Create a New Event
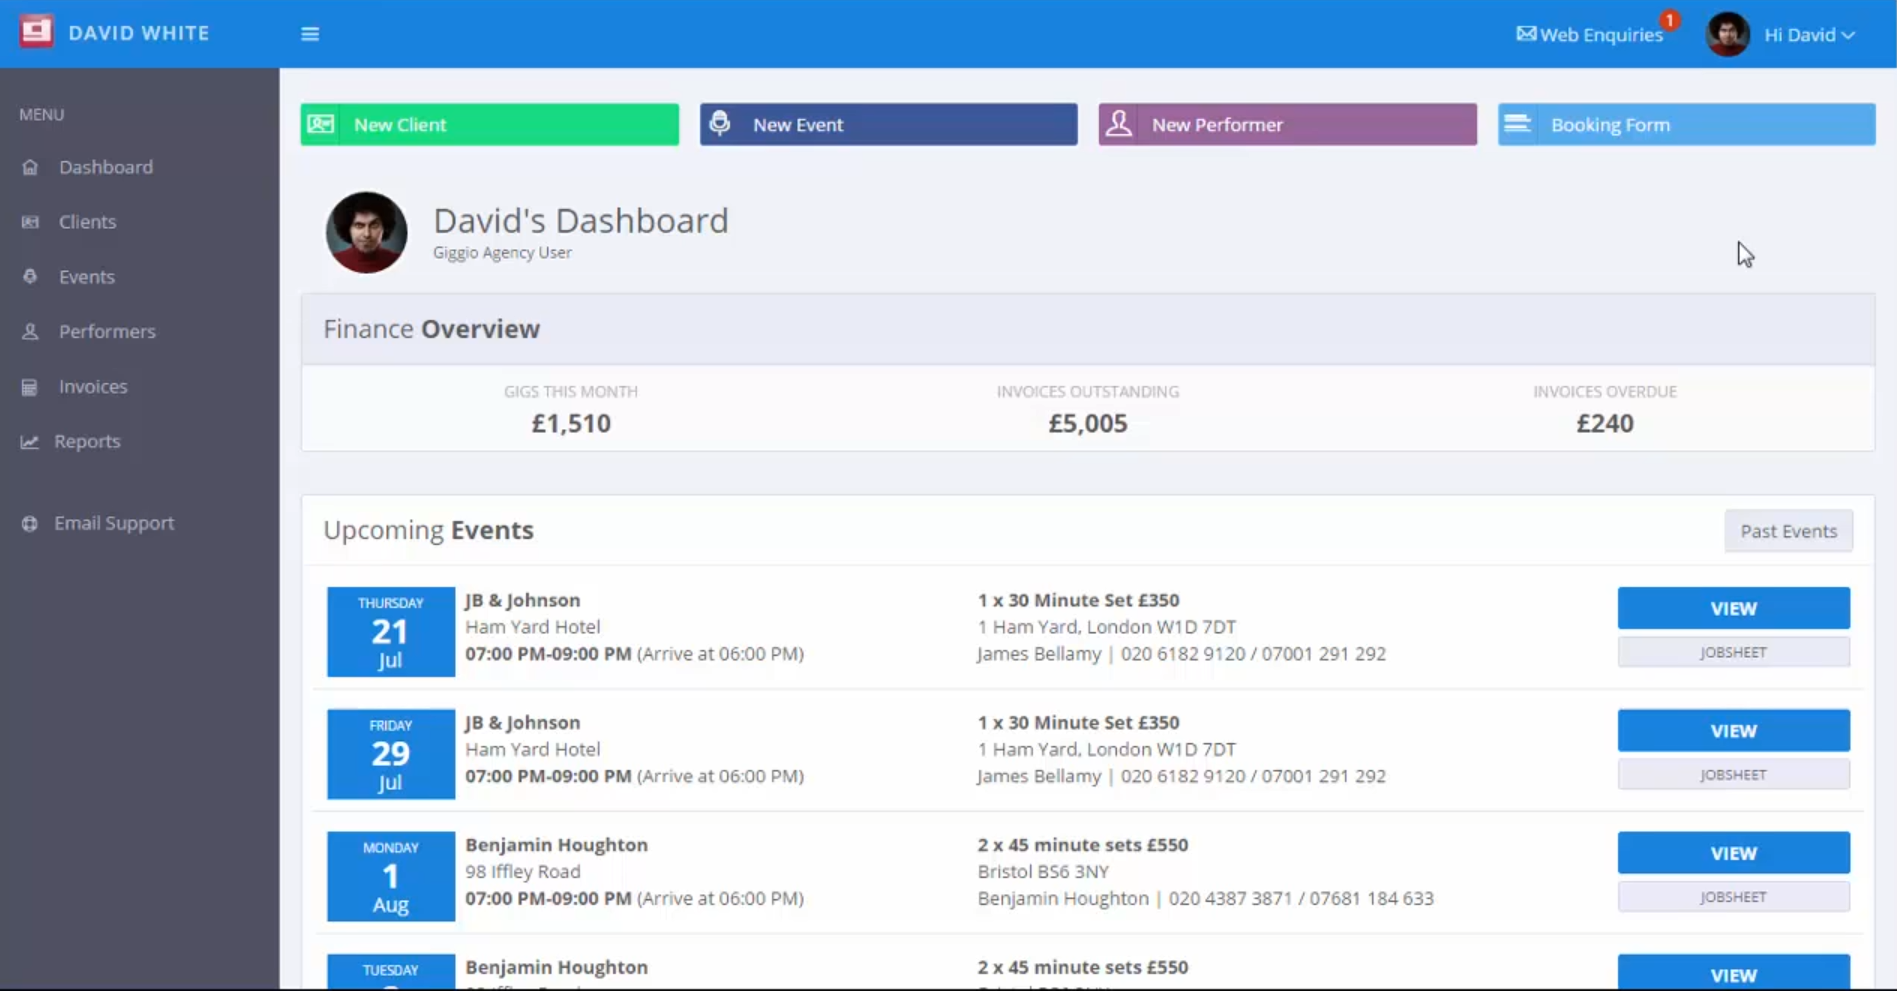 tap(888, 125)
